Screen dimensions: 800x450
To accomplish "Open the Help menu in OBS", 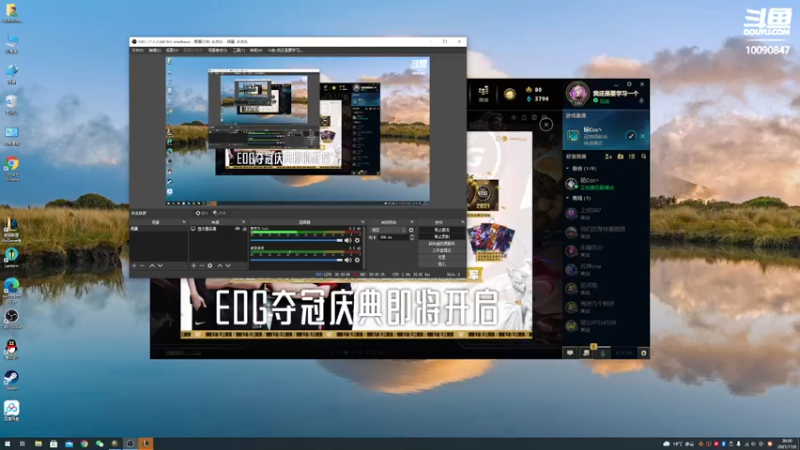I will [x=256, y=51].
